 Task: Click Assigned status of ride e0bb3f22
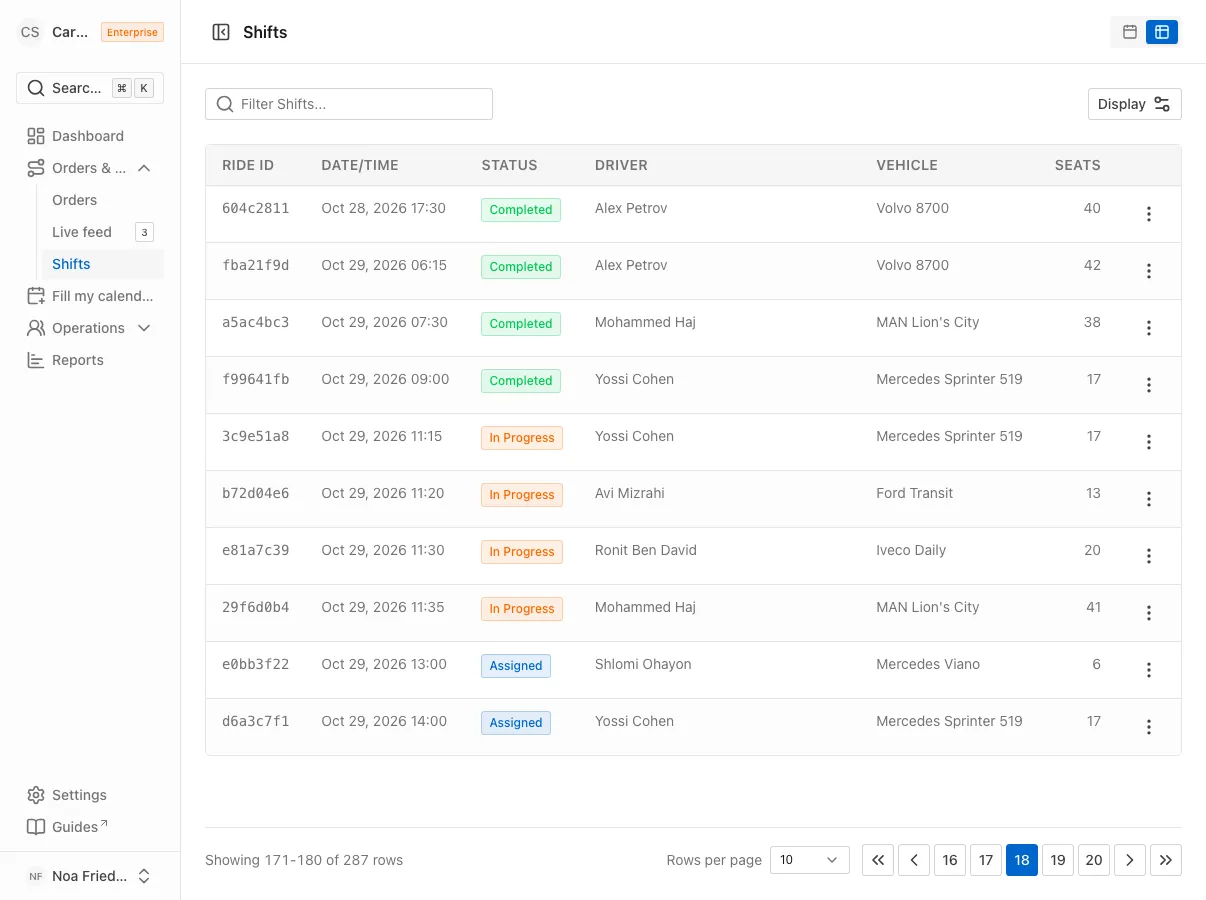coord(516,666)
